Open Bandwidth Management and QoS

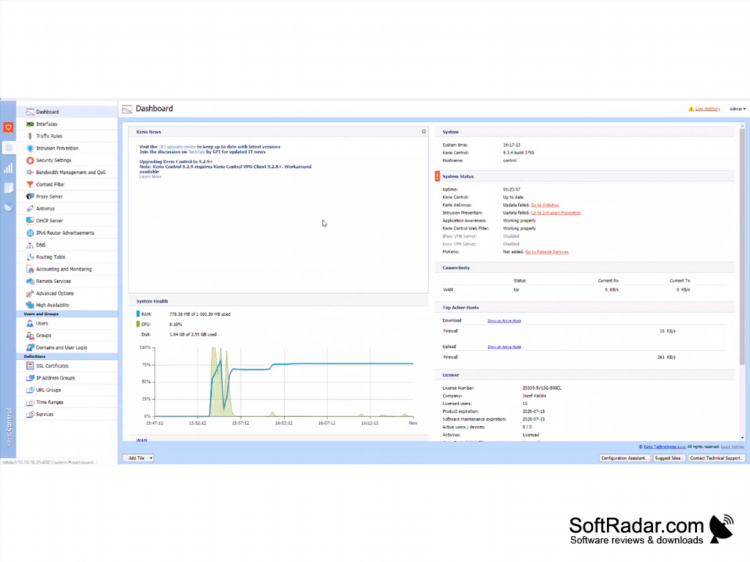71,172
